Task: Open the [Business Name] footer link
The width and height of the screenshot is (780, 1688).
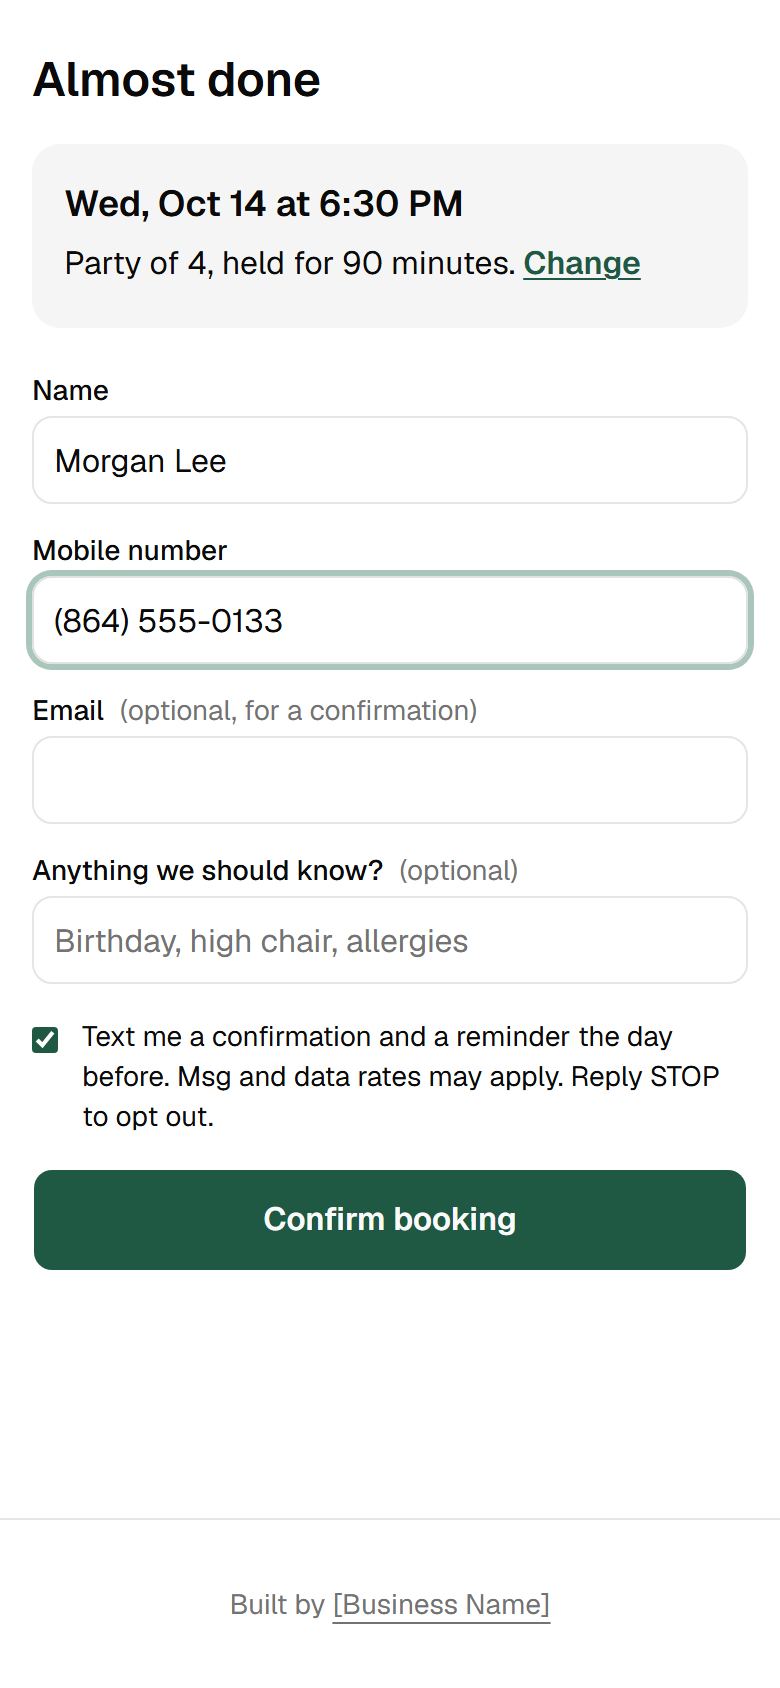Action: coord(441,1605)
